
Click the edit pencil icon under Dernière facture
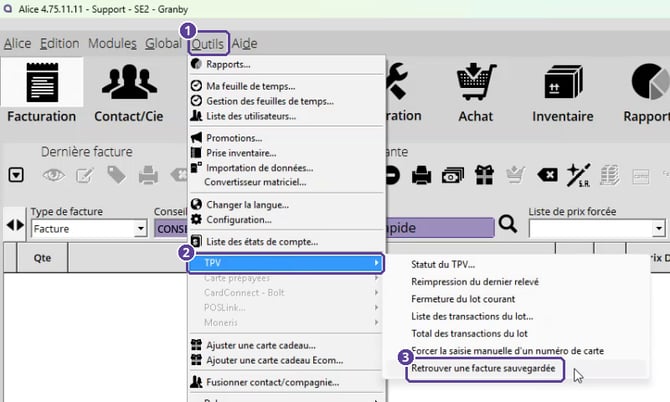85,175
